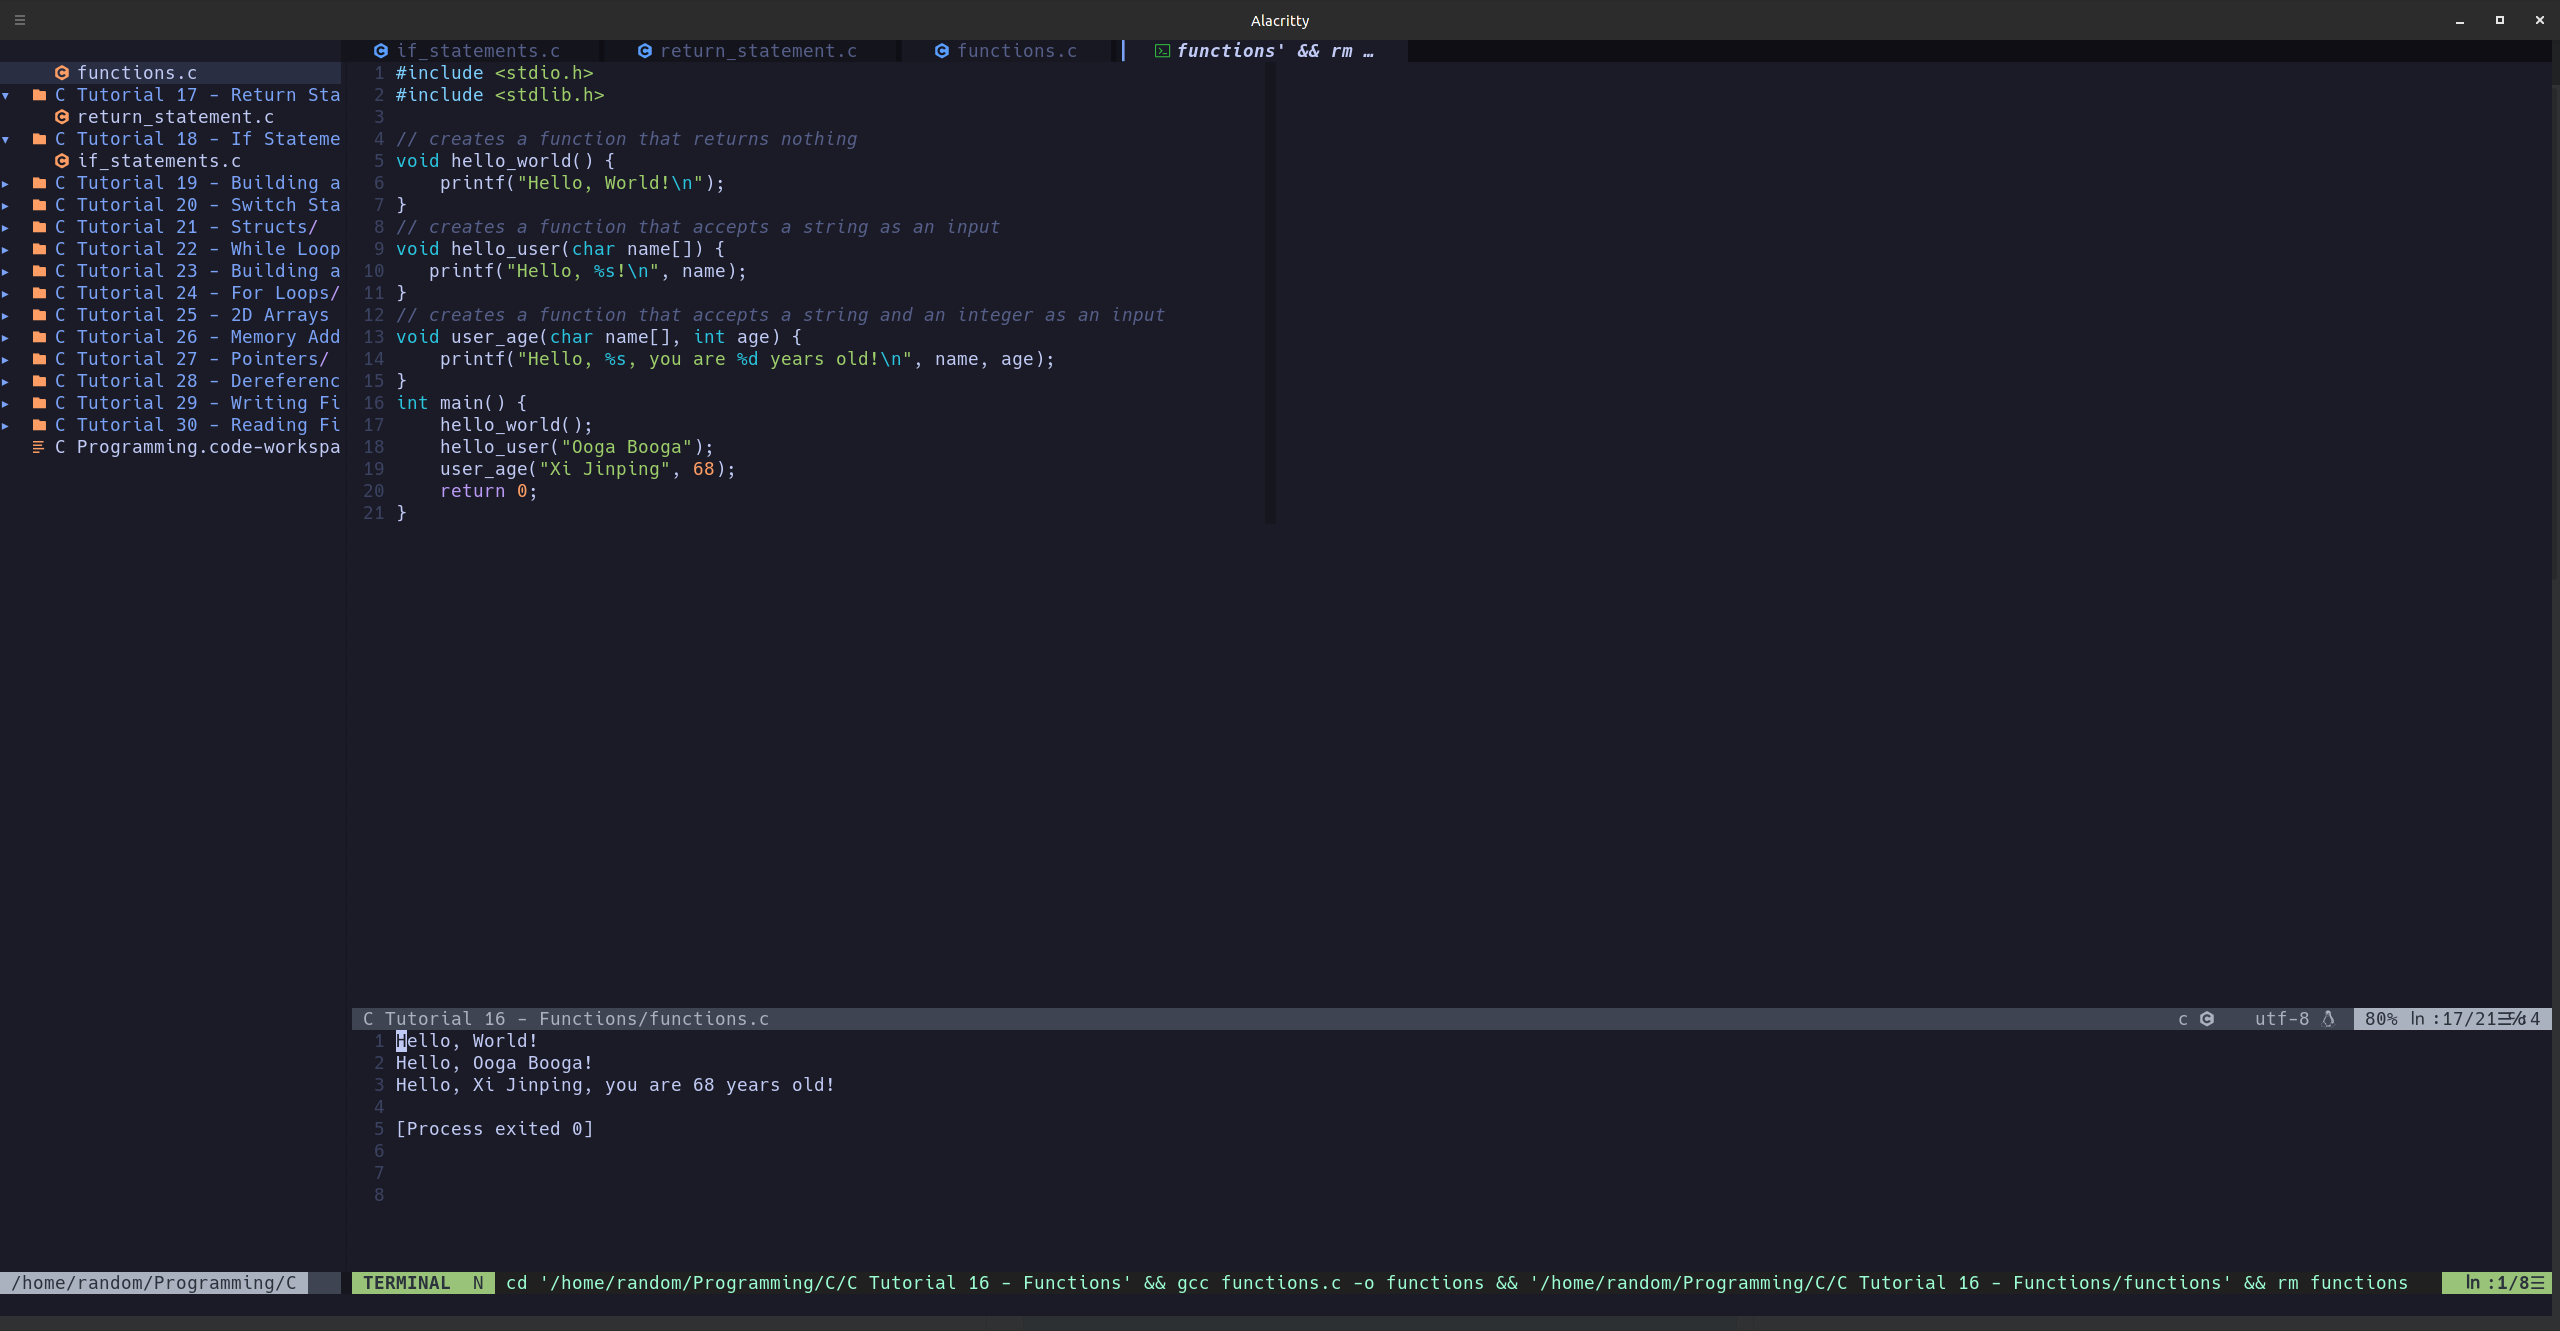Click the list icon beside C Programming.code-workspace

pyautogui.click(x=40, y=447)
